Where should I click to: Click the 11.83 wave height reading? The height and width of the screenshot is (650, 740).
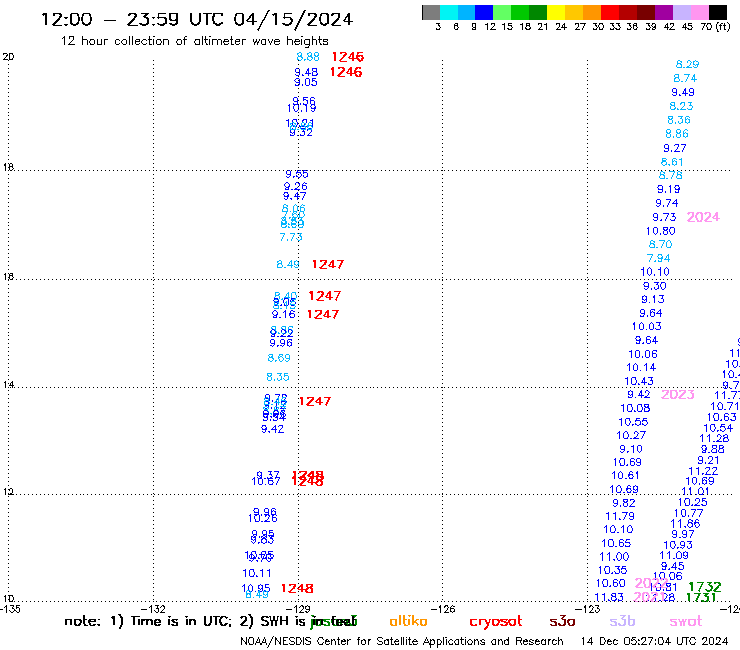pyautogui.click(x=609, y=598)
